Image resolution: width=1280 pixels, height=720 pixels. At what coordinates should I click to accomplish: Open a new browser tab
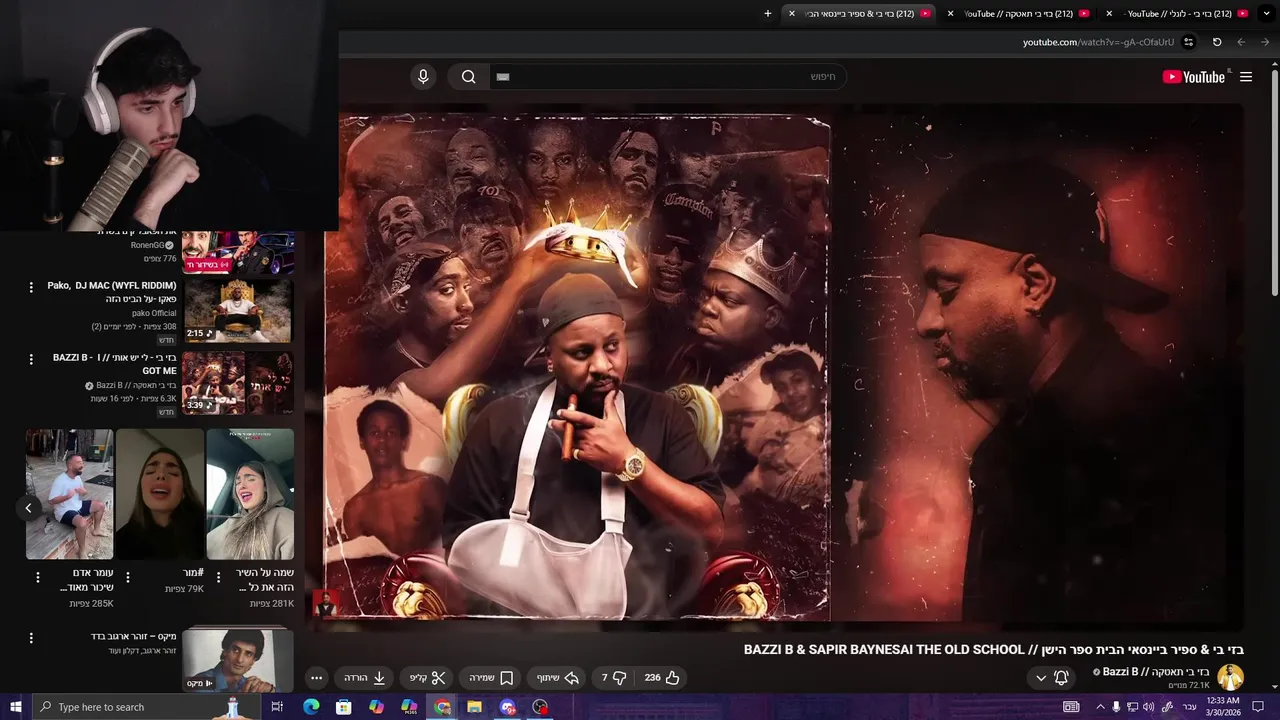coord(768,14)
